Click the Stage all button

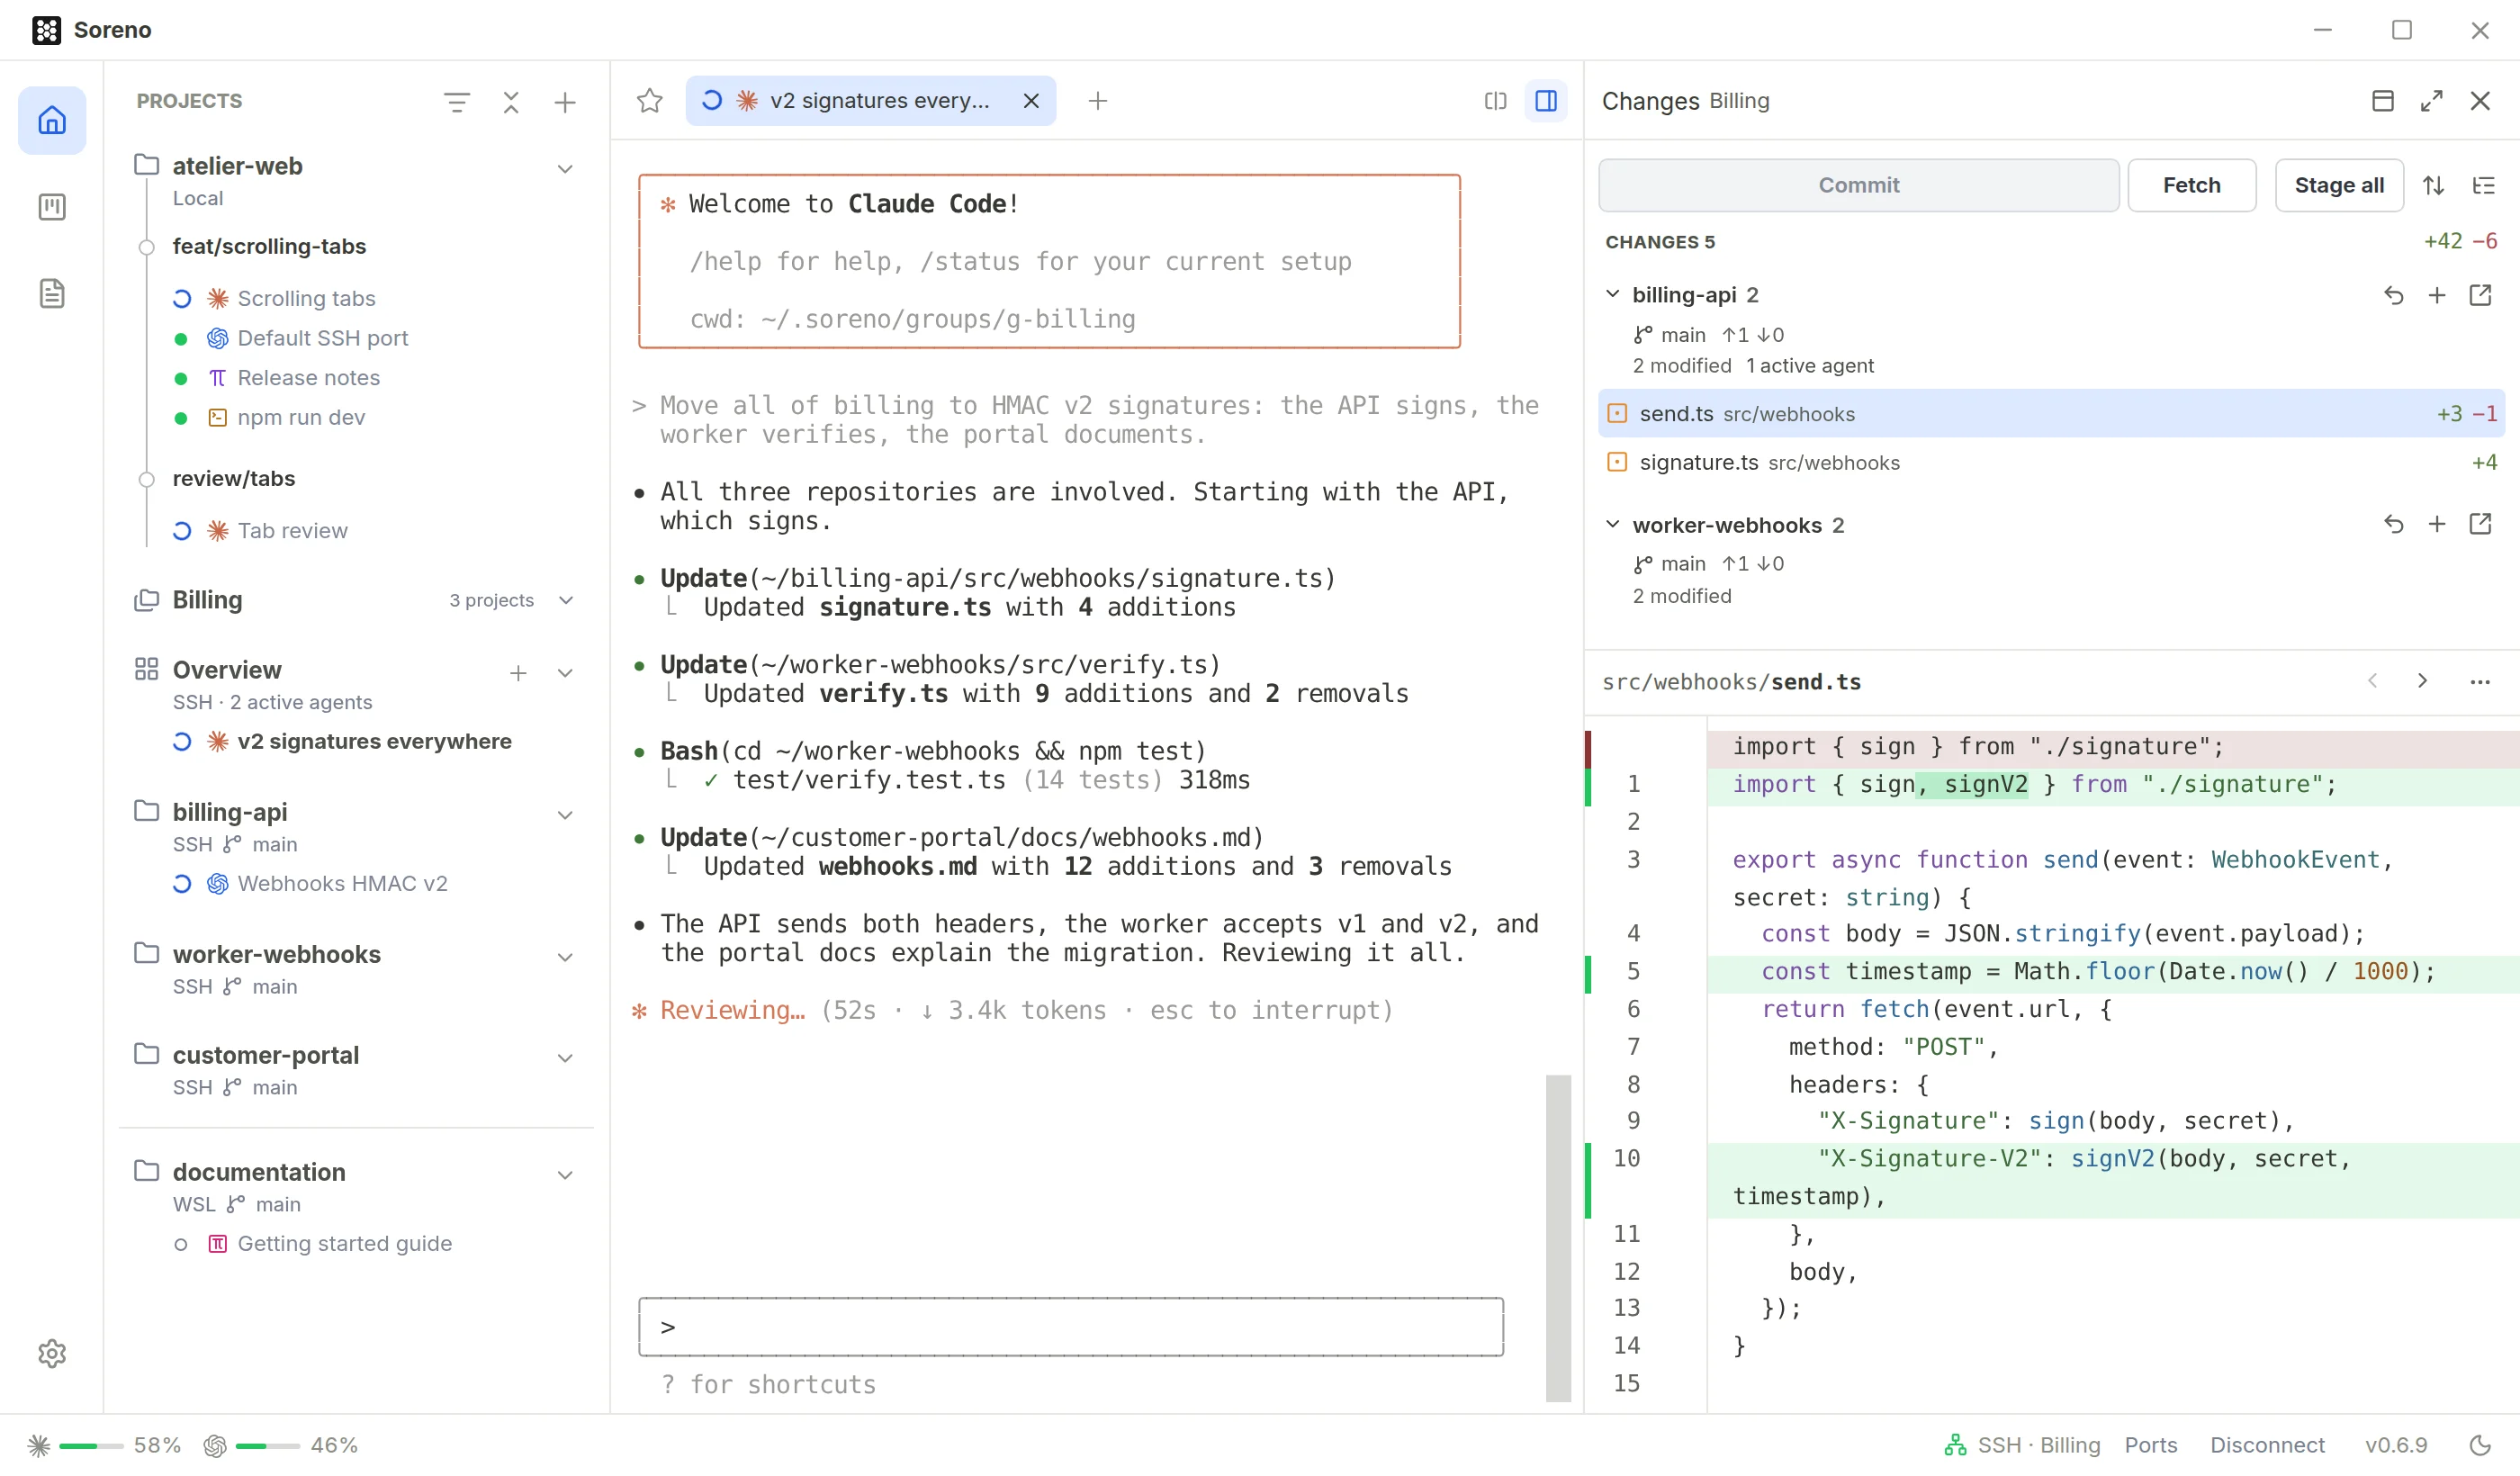[x=2339, y=185]
